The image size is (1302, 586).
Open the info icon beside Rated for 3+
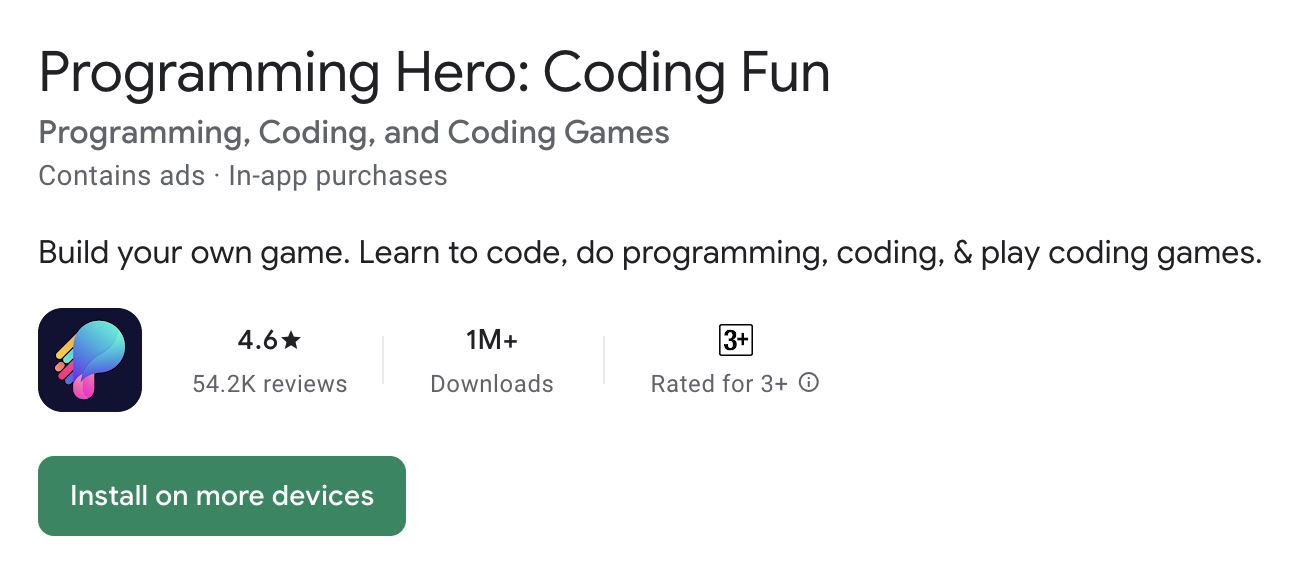808,382
